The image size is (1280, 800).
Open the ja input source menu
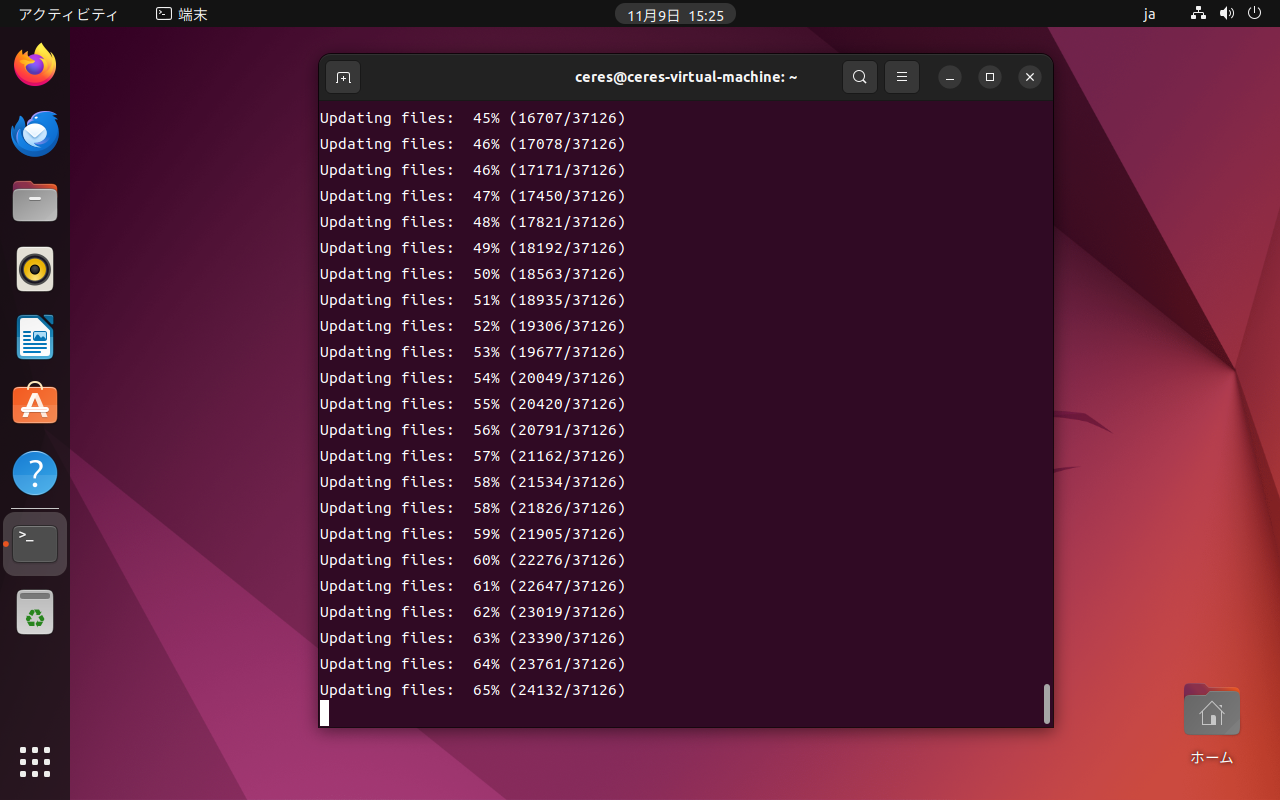click(1150, 15)
